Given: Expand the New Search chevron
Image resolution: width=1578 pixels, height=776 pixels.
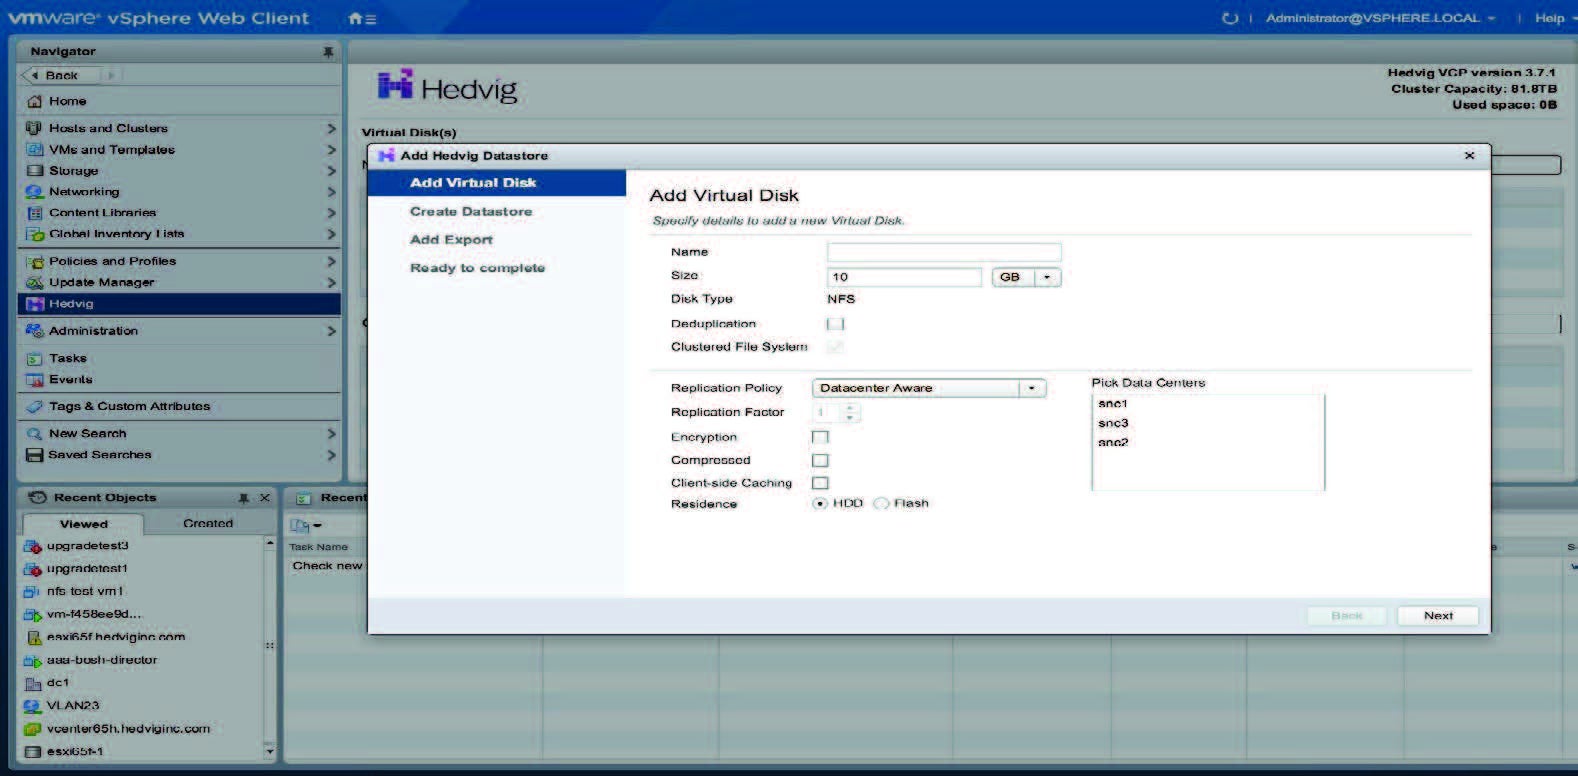Looking at the screenshot, I should (331, 434).
